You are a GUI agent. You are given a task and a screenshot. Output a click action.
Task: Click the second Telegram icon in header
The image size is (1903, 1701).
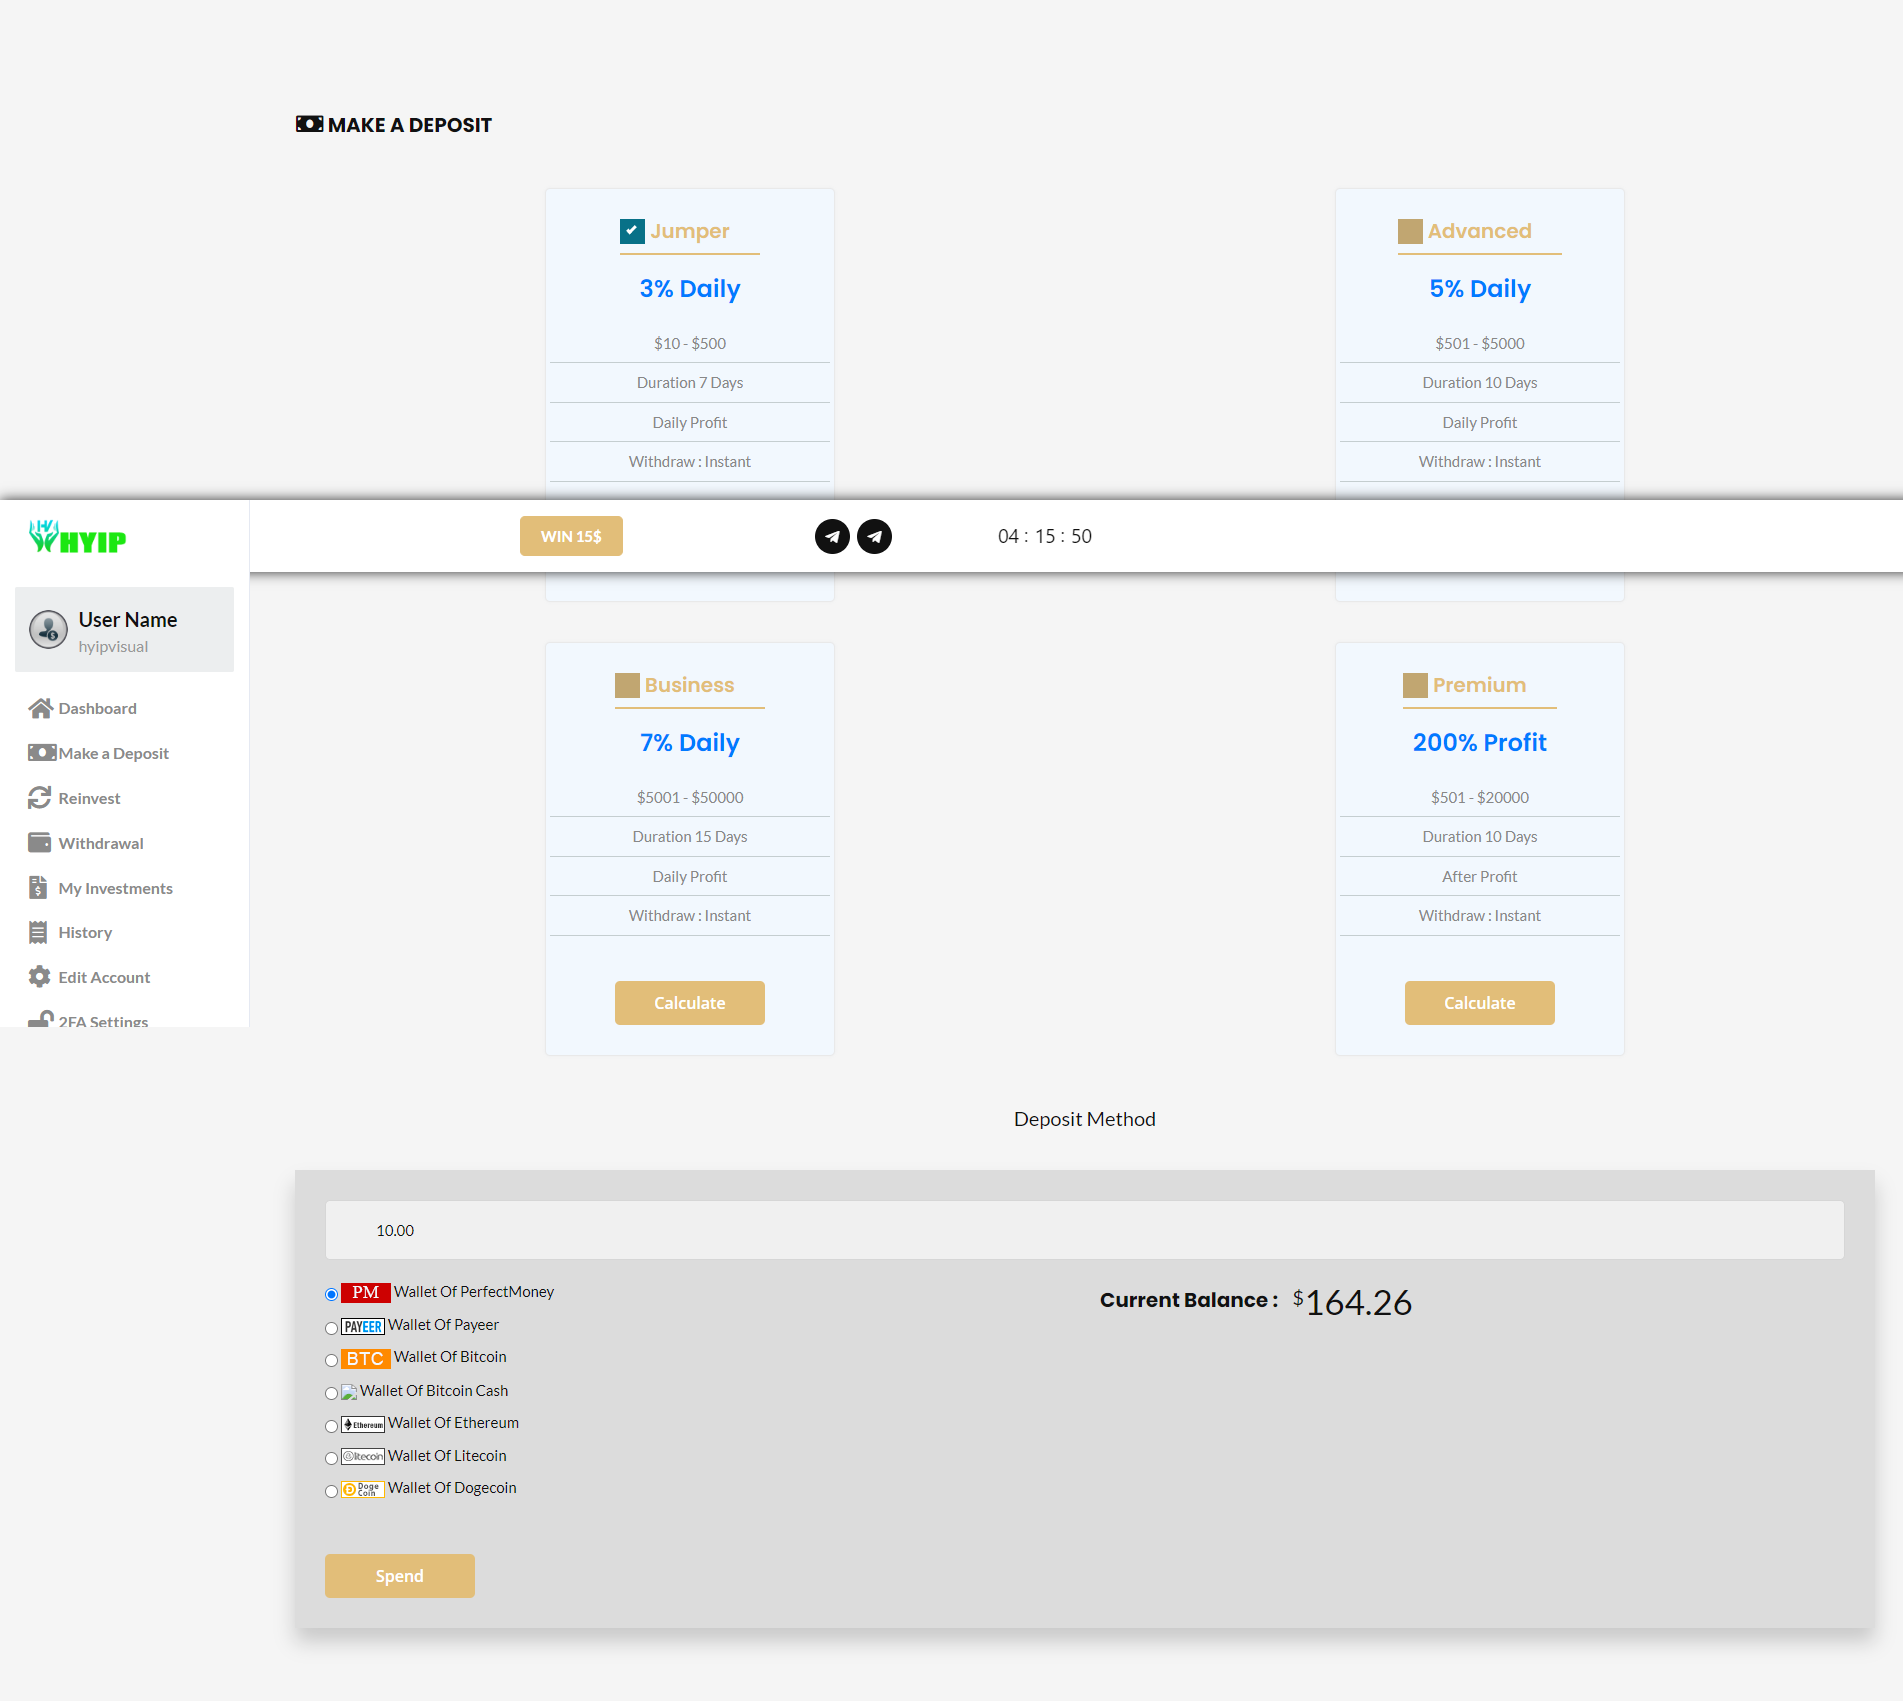(875, 536)
